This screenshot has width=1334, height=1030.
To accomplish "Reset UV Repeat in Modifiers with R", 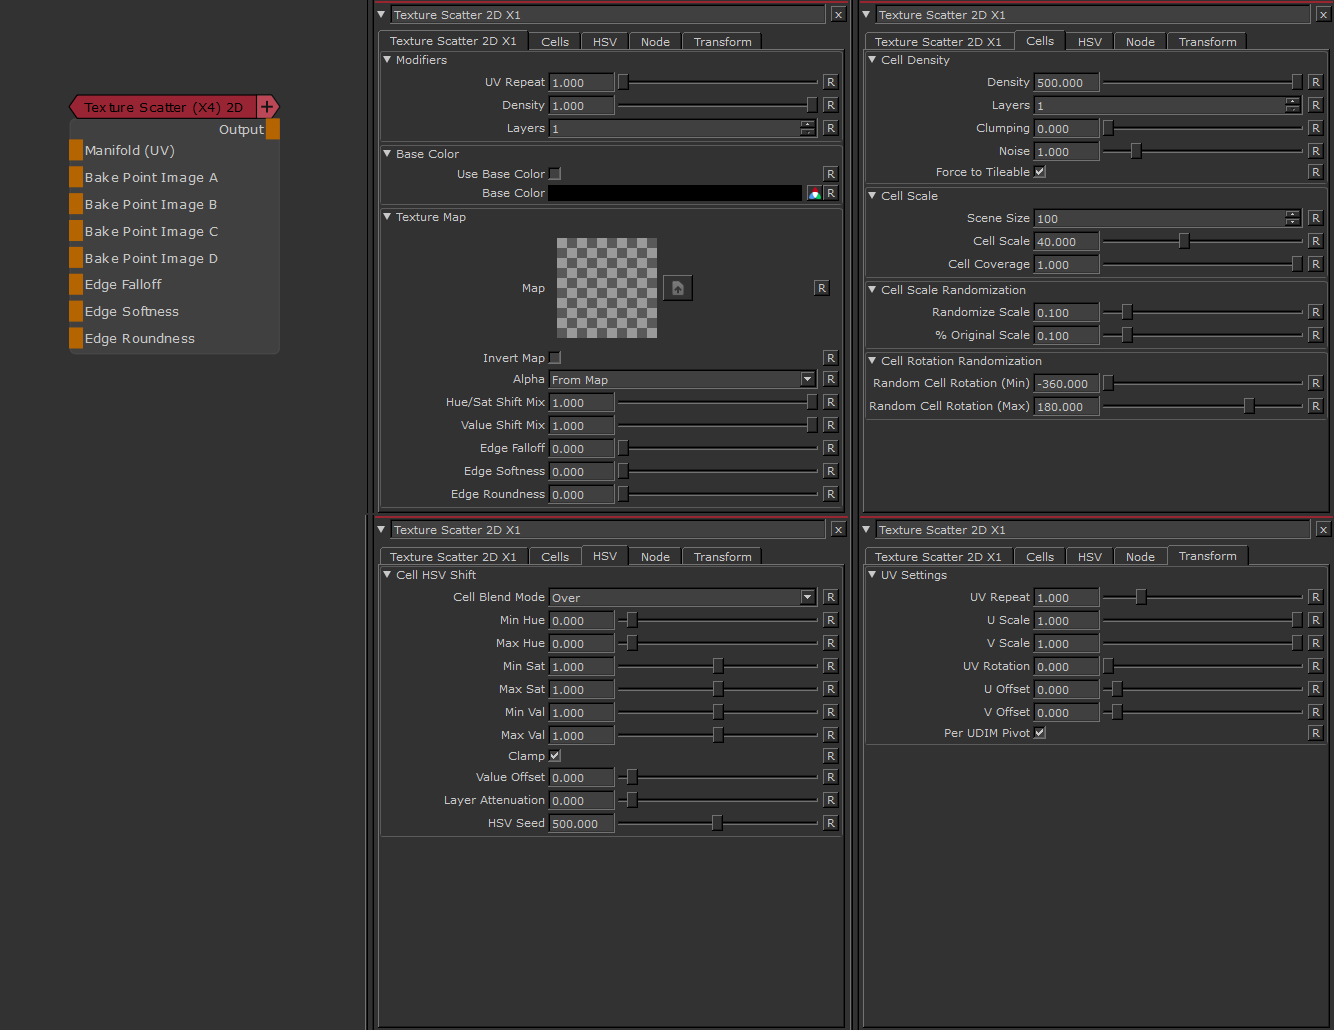I will (x=830, y=82).
